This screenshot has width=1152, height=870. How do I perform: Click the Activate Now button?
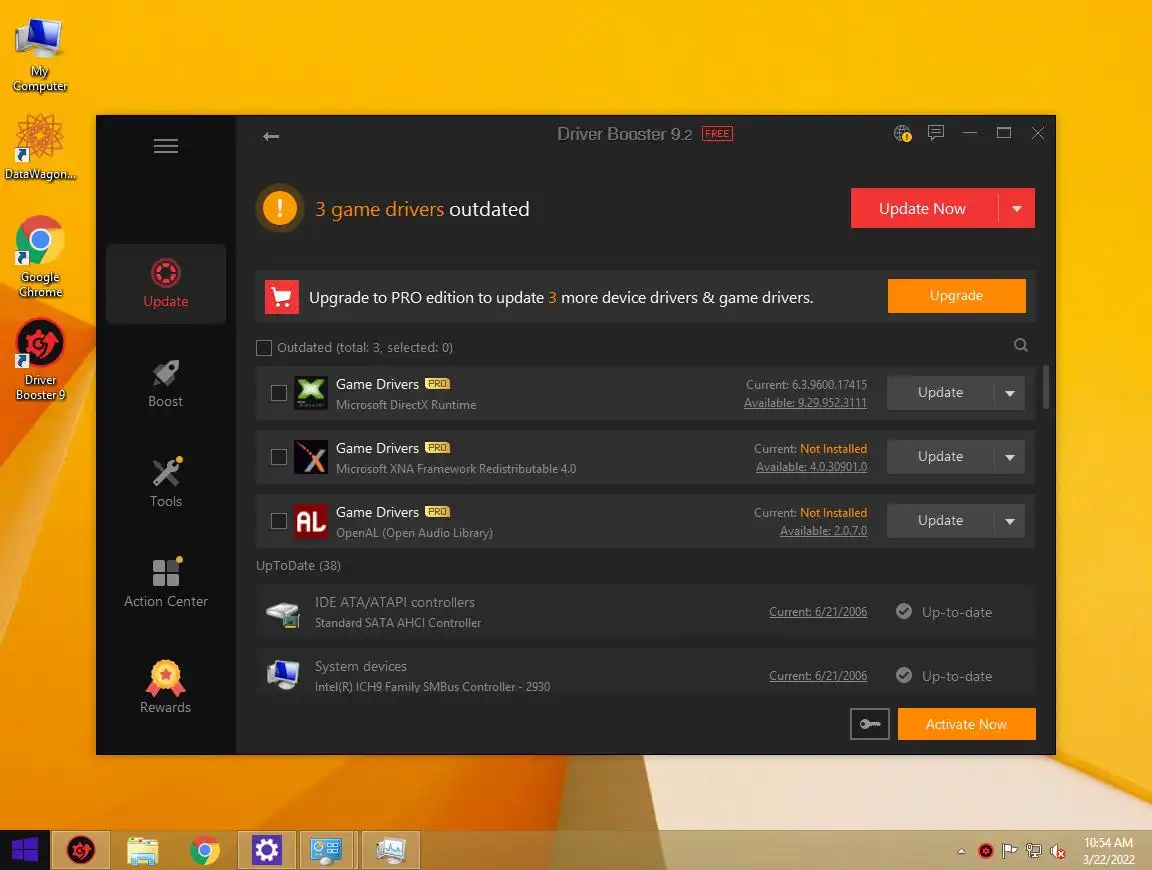tap(966, 724)
